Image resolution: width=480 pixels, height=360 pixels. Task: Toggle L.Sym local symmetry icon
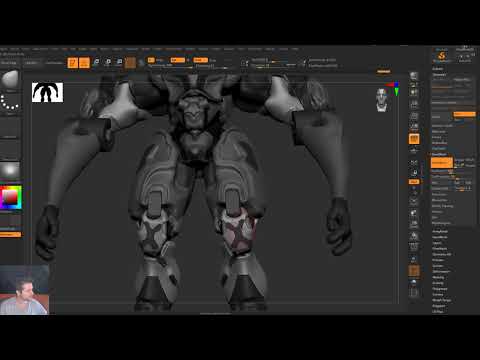(414, 173)
